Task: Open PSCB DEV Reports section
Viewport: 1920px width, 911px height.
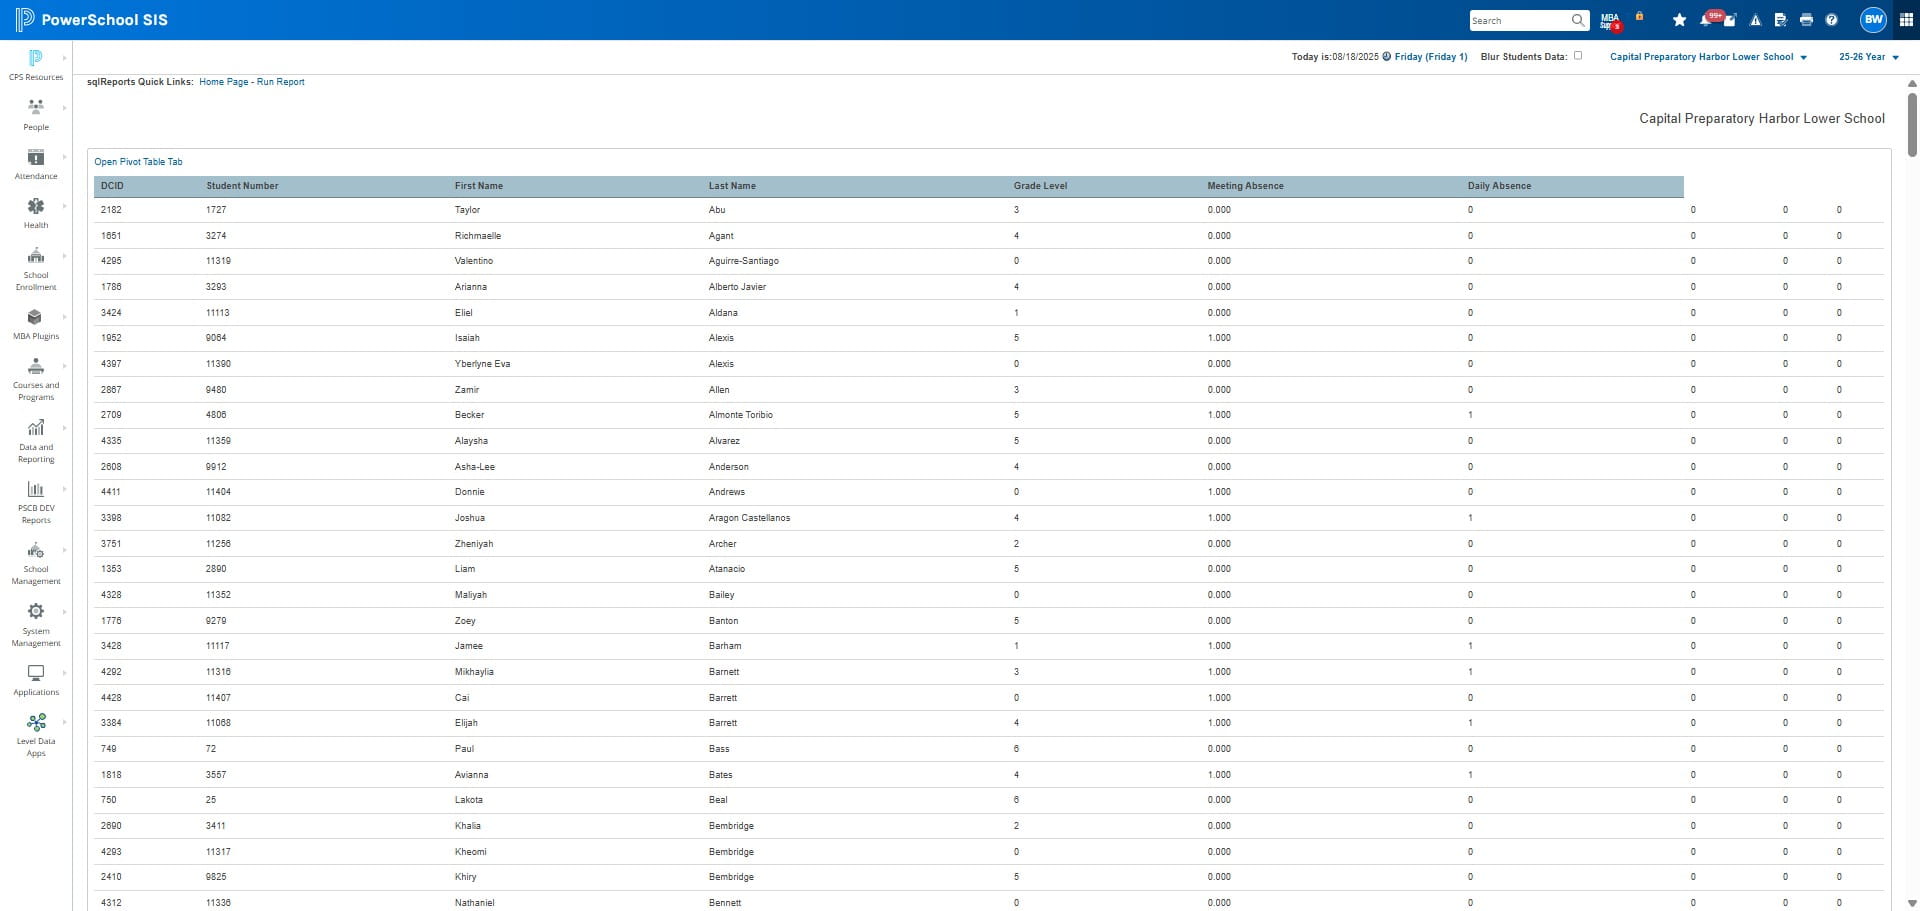Action: (x=36, y=503)
